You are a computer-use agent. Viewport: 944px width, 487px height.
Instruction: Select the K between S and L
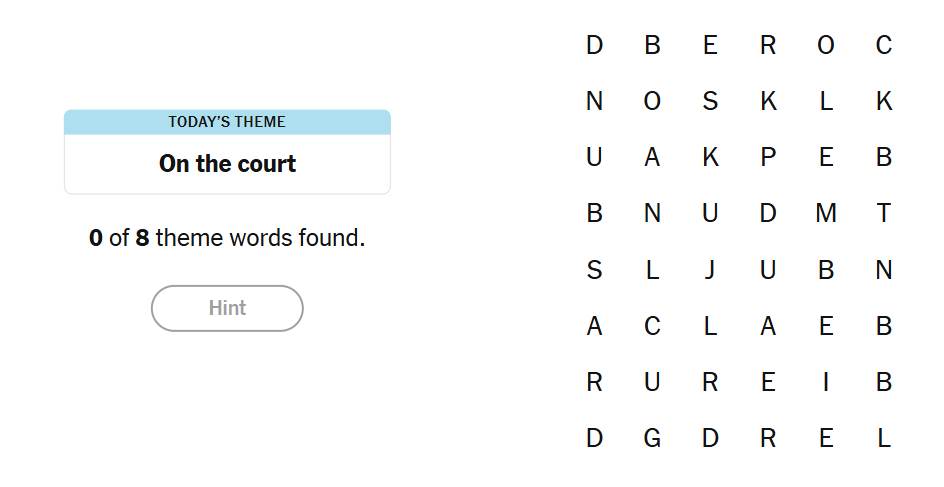pos(768,101)
